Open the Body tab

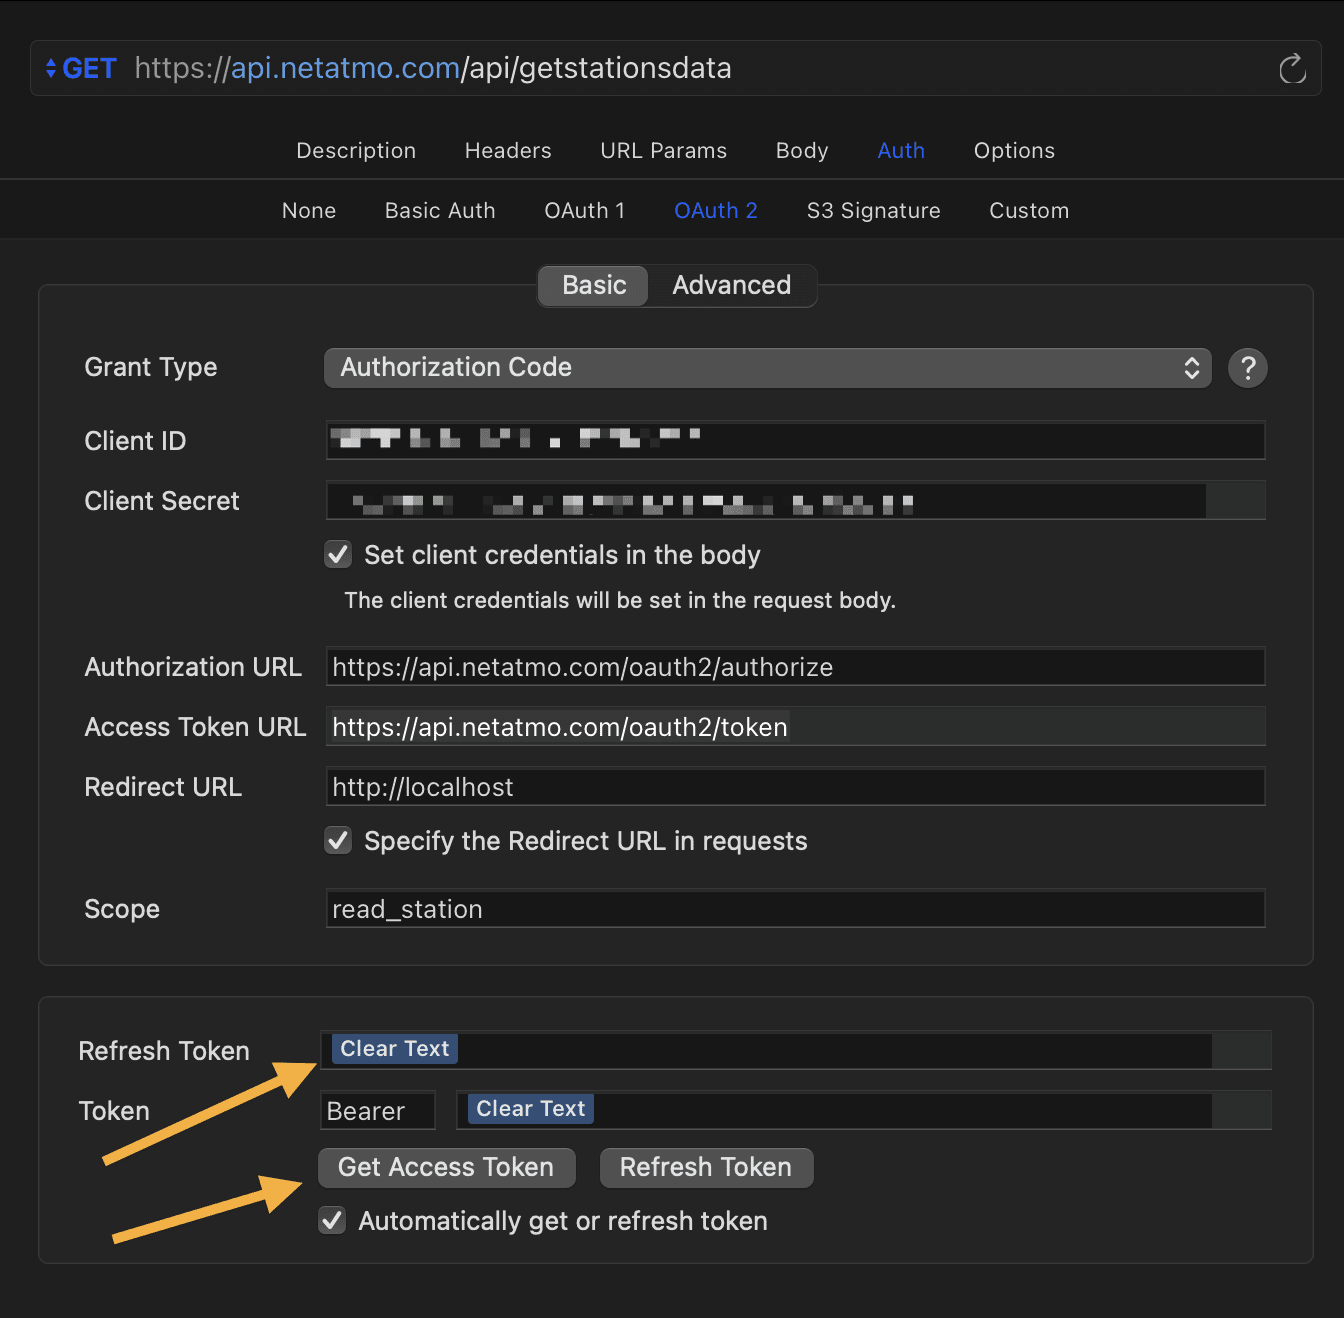pyautogui.click(x=802, y=150)
